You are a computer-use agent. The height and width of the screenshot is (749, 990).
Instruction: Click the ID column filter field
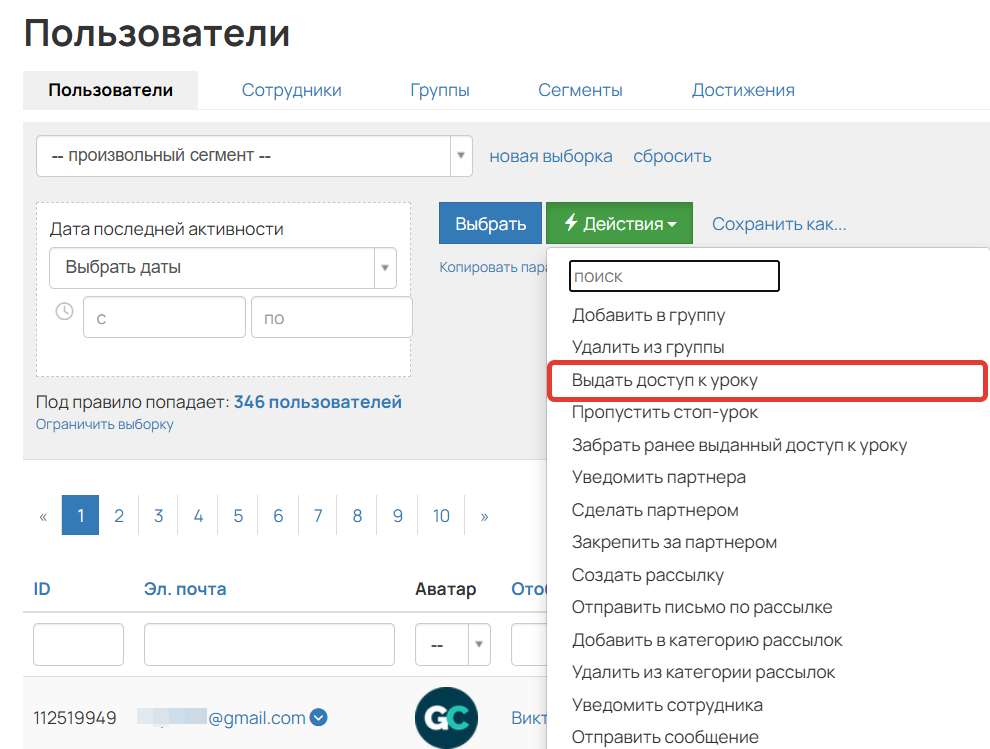(78, 645)
